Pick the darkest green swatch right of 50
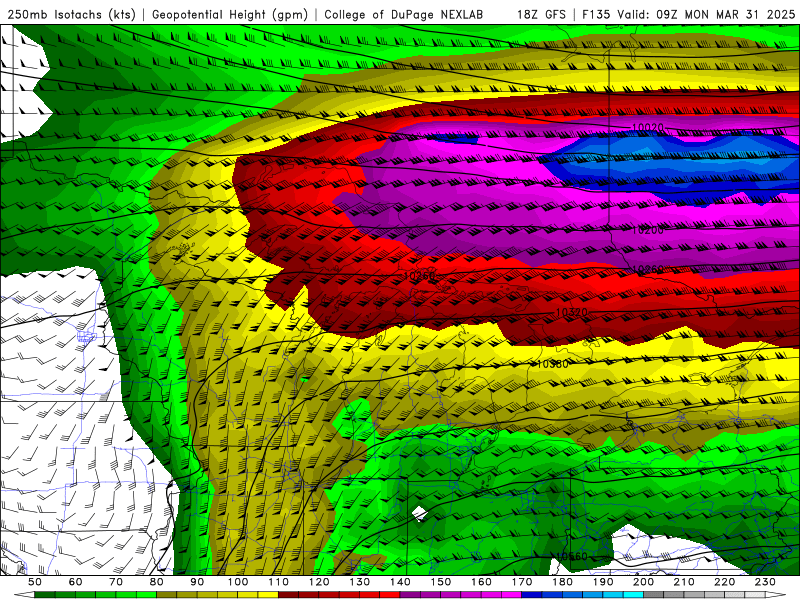This screenshot has height=600, width=800. 44,594
